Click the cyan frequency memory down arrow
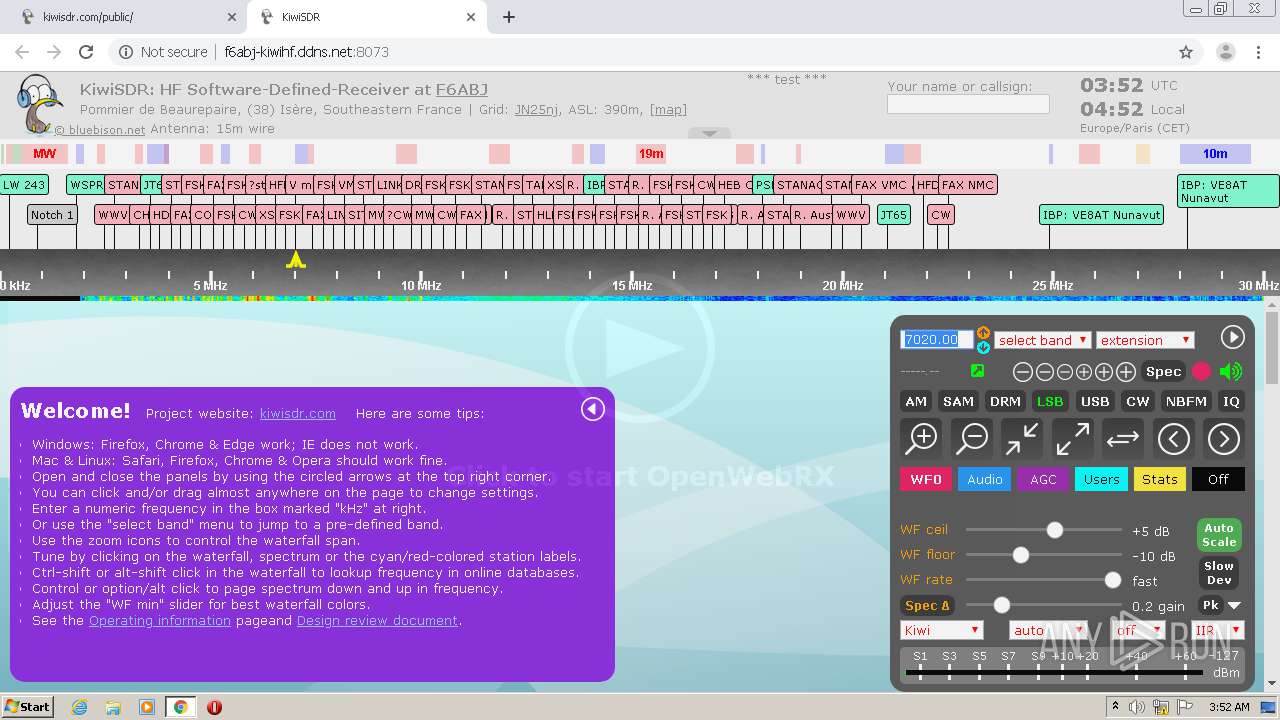Image resolution: width=1280 pixels, height=720 pixels. tap(983, 347)
